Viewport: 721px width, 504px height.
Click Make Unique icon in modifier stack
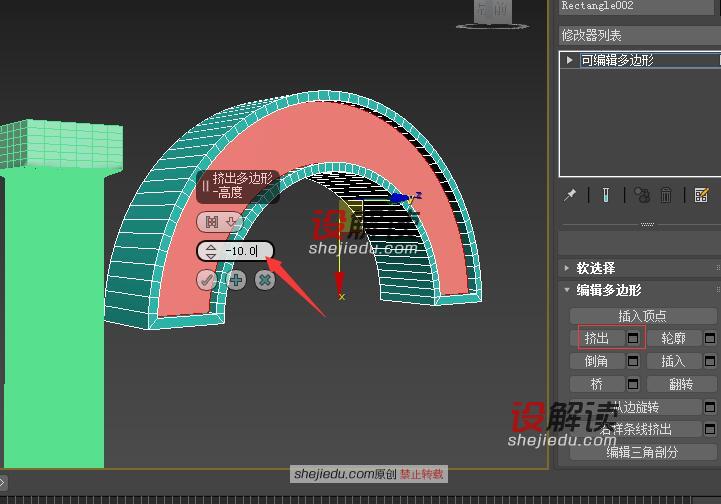[641, 195]
